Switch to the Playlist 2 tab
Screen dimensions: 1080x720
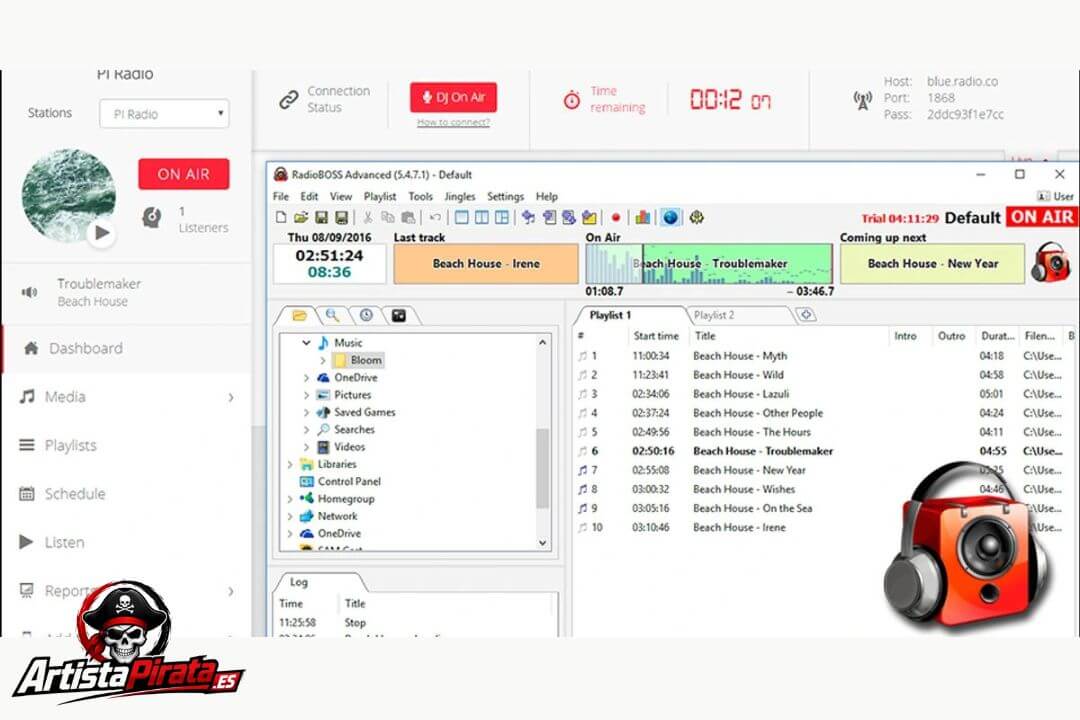(714, 315)
